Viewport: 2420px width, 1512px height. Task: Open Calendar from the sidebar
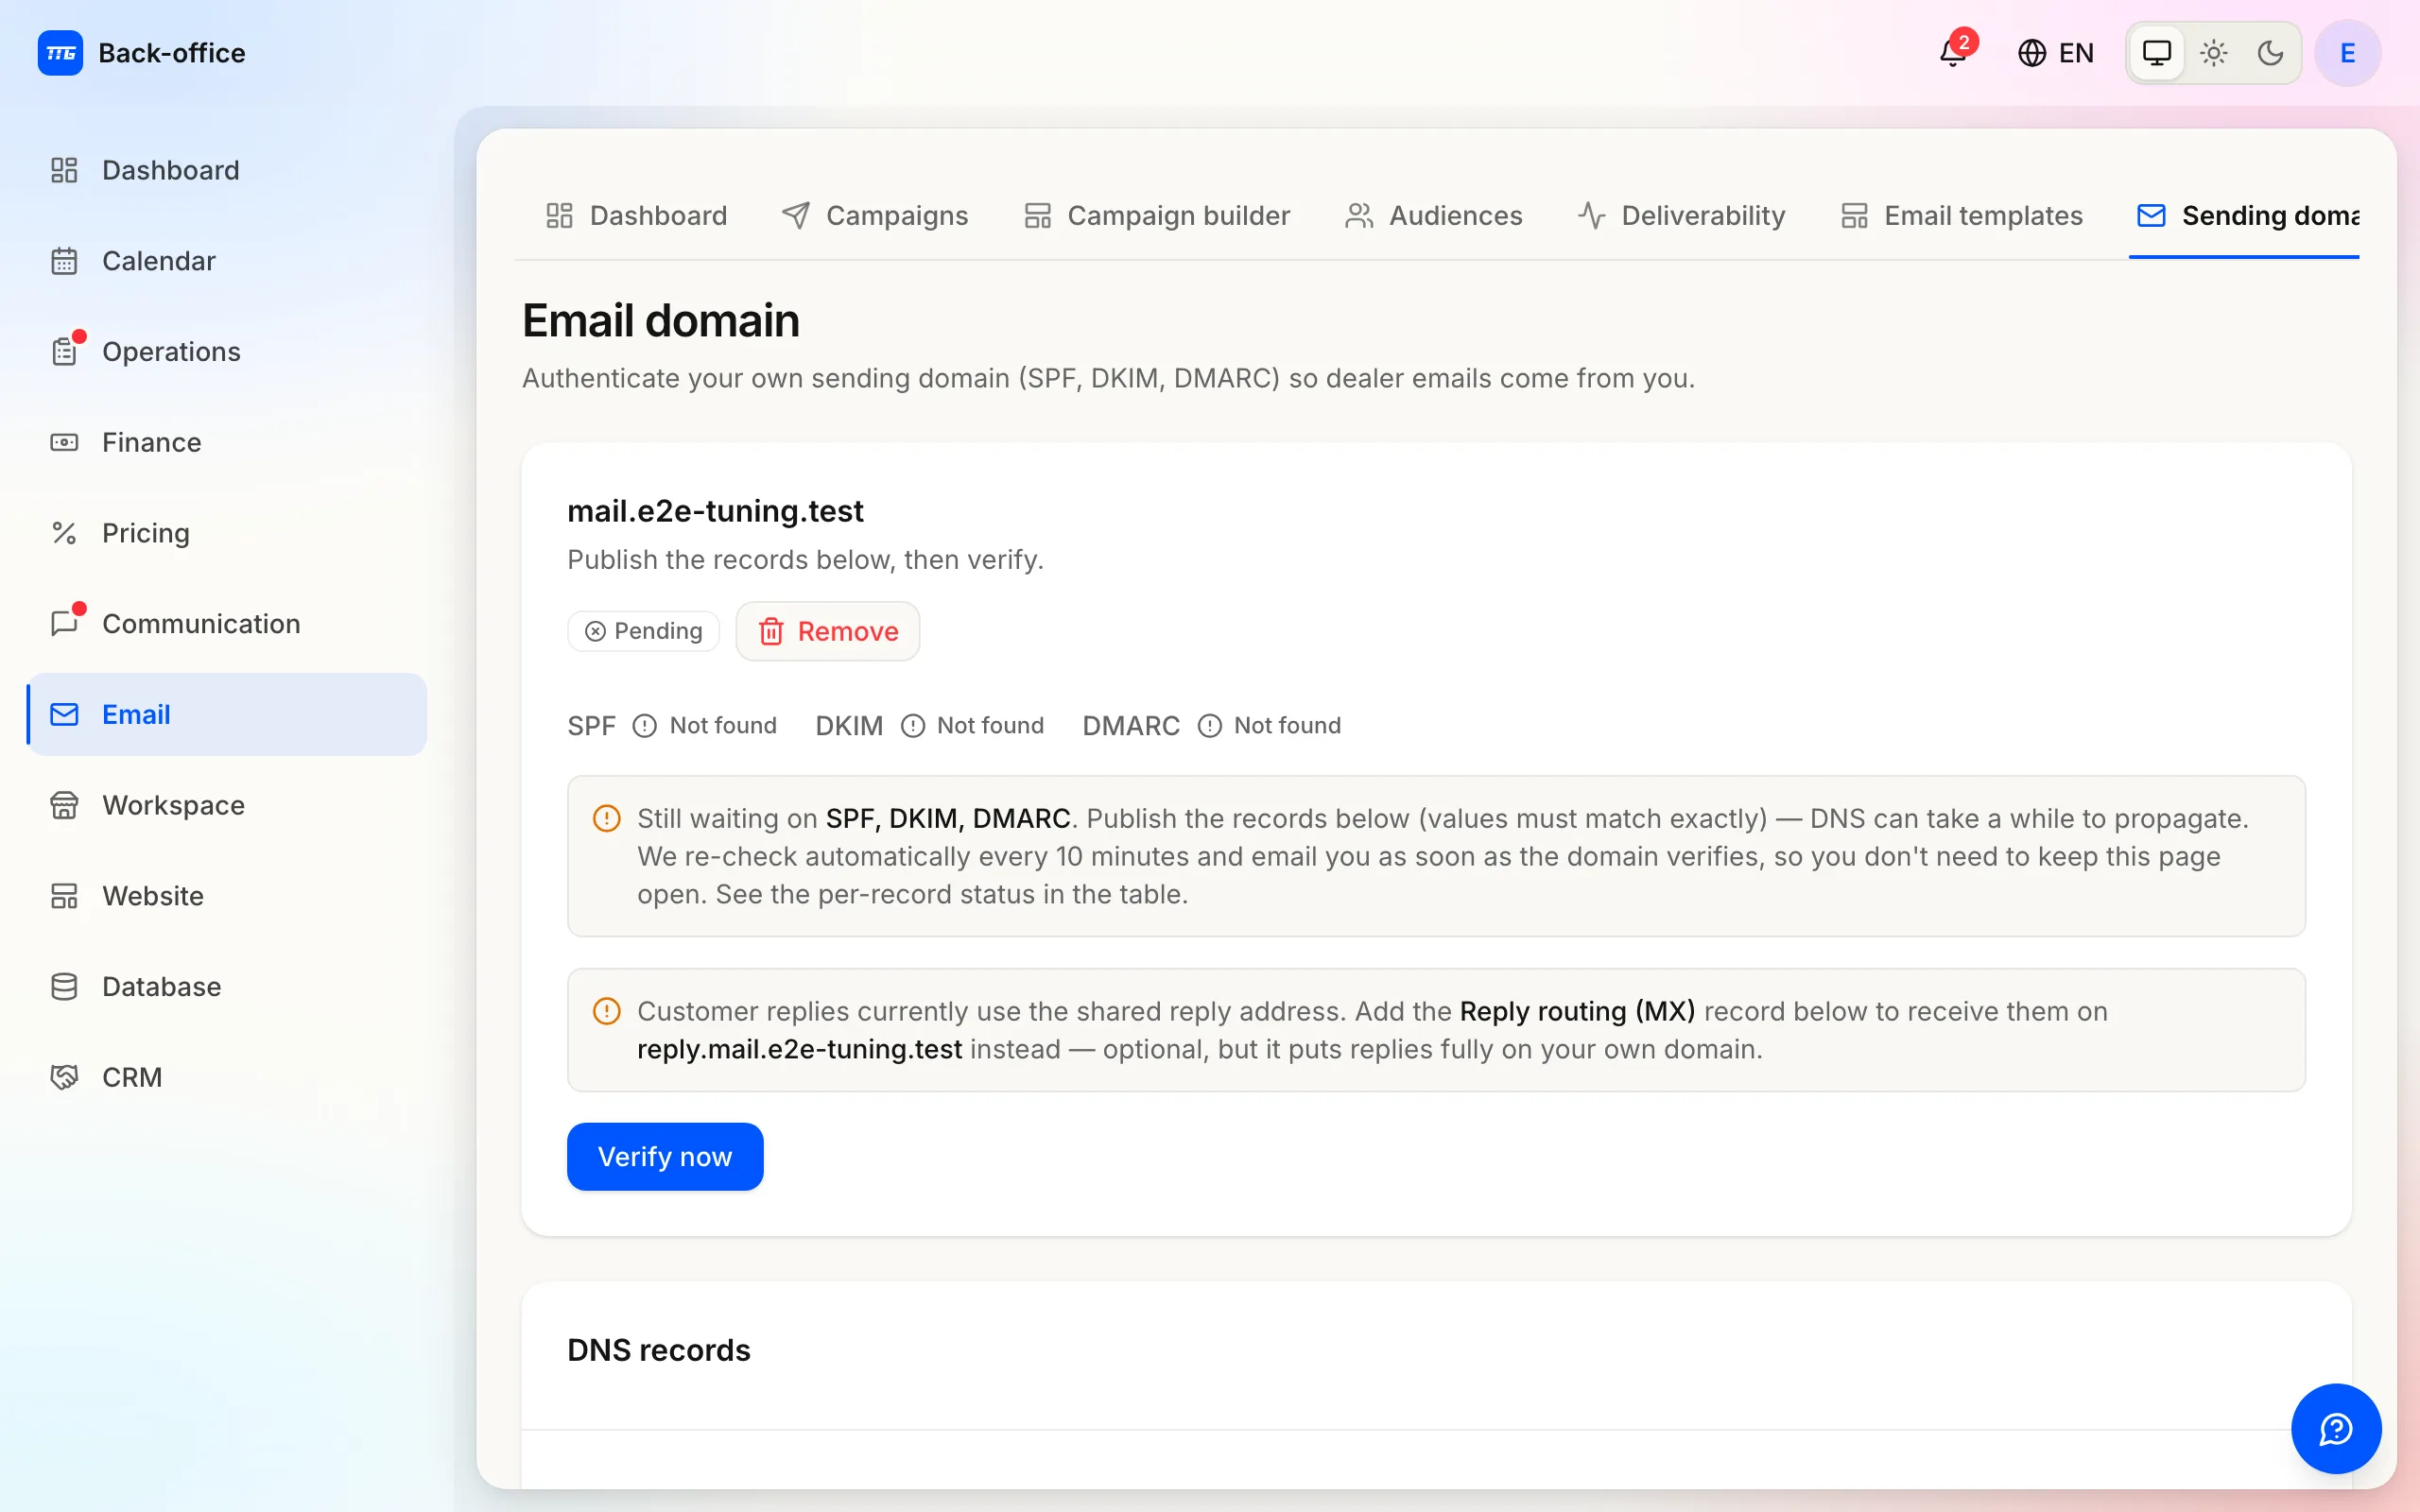[x=227, y=261]
